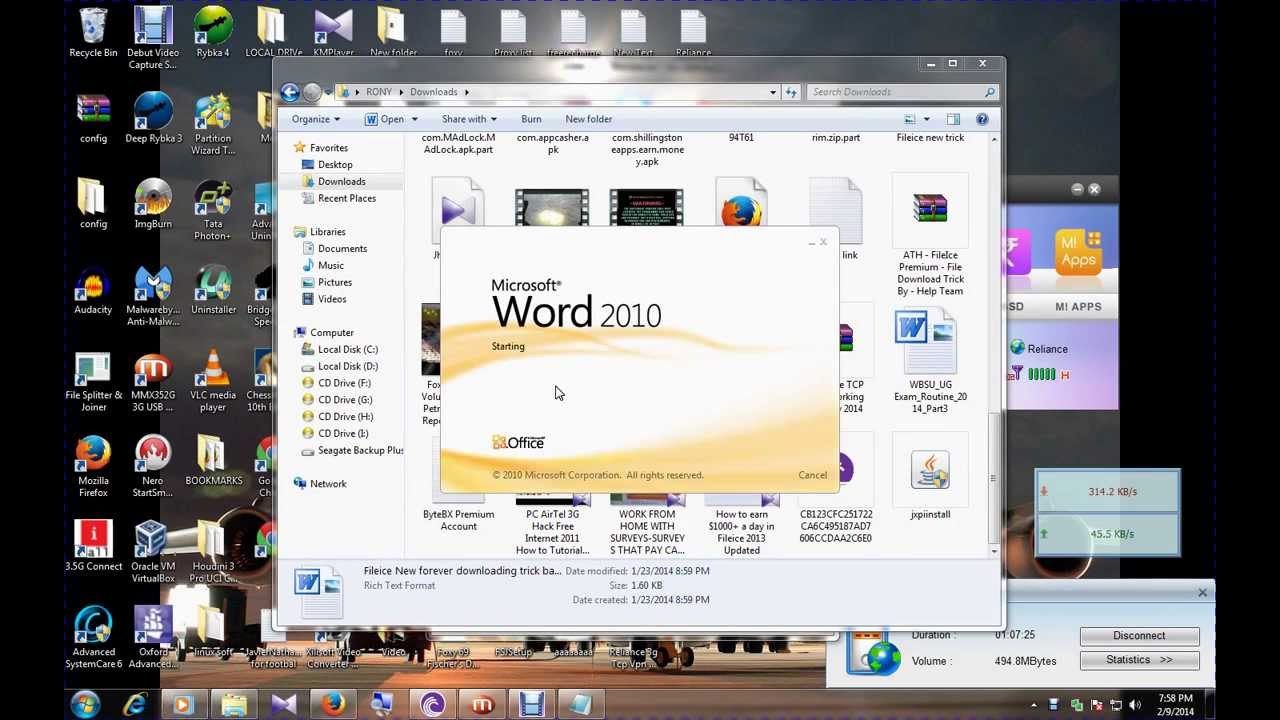Open the Share with dropdown
Screen dimensions: 1280x720
tap(469, 119)
